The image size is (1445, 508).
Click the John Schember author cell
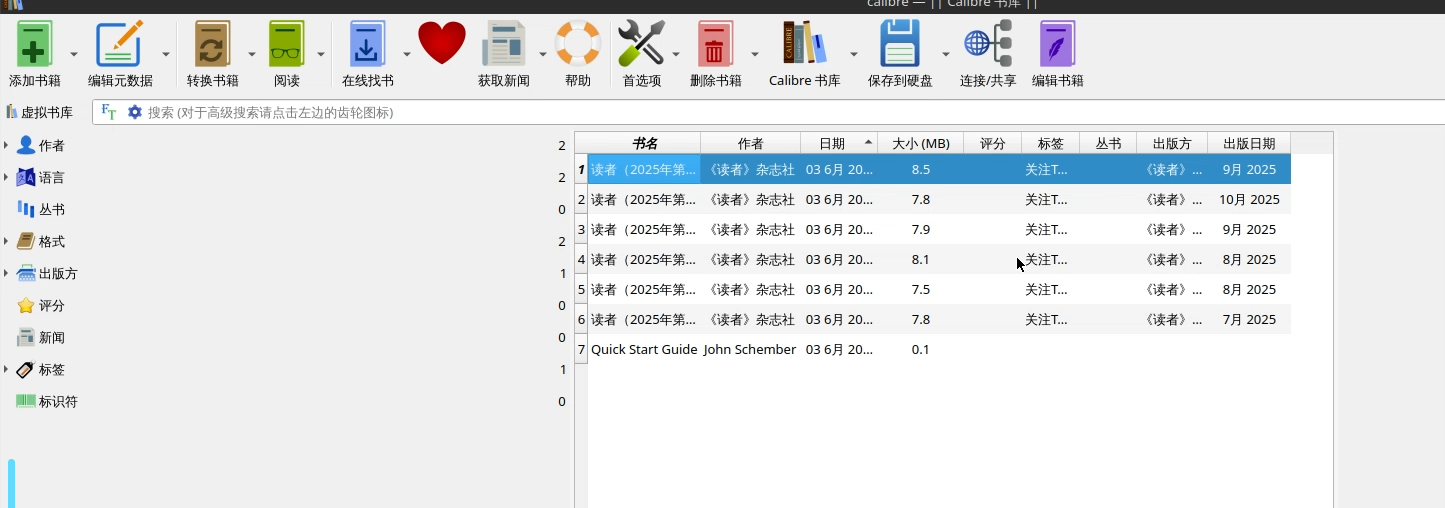(750, 349)
